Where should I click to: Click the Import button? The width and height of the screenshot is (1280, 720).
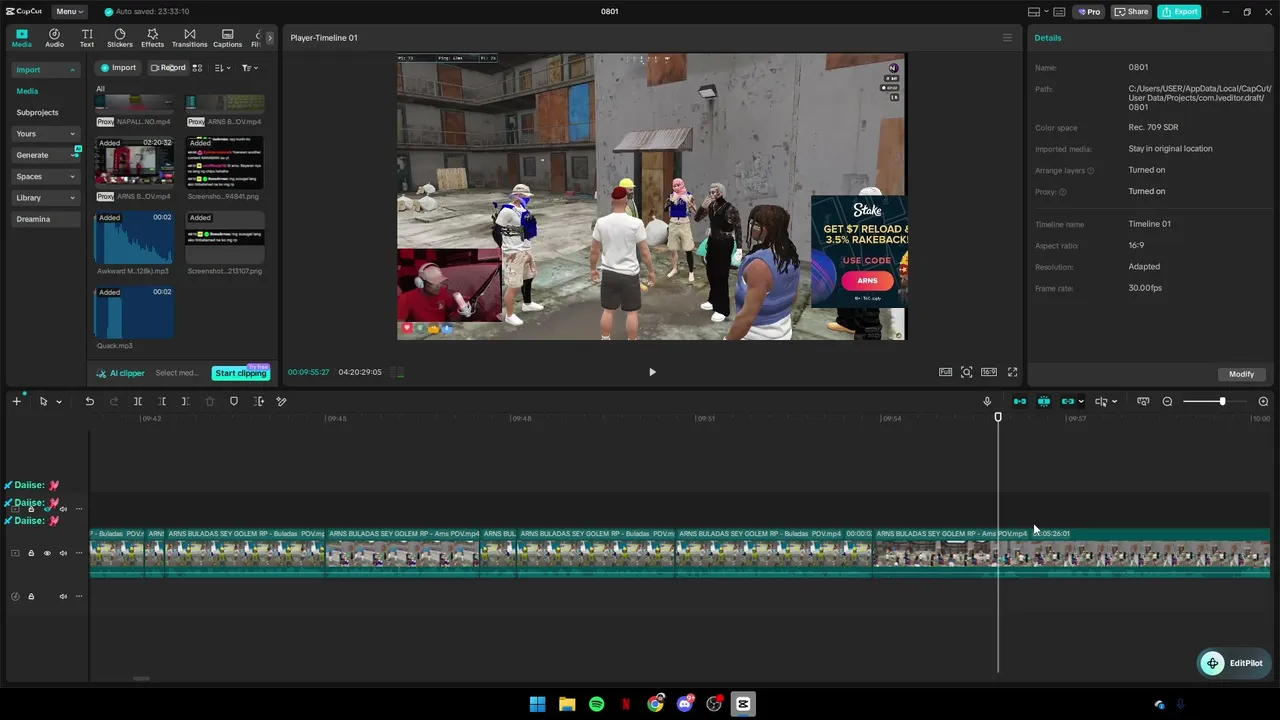pyautogui.click(x=118, y=68)
